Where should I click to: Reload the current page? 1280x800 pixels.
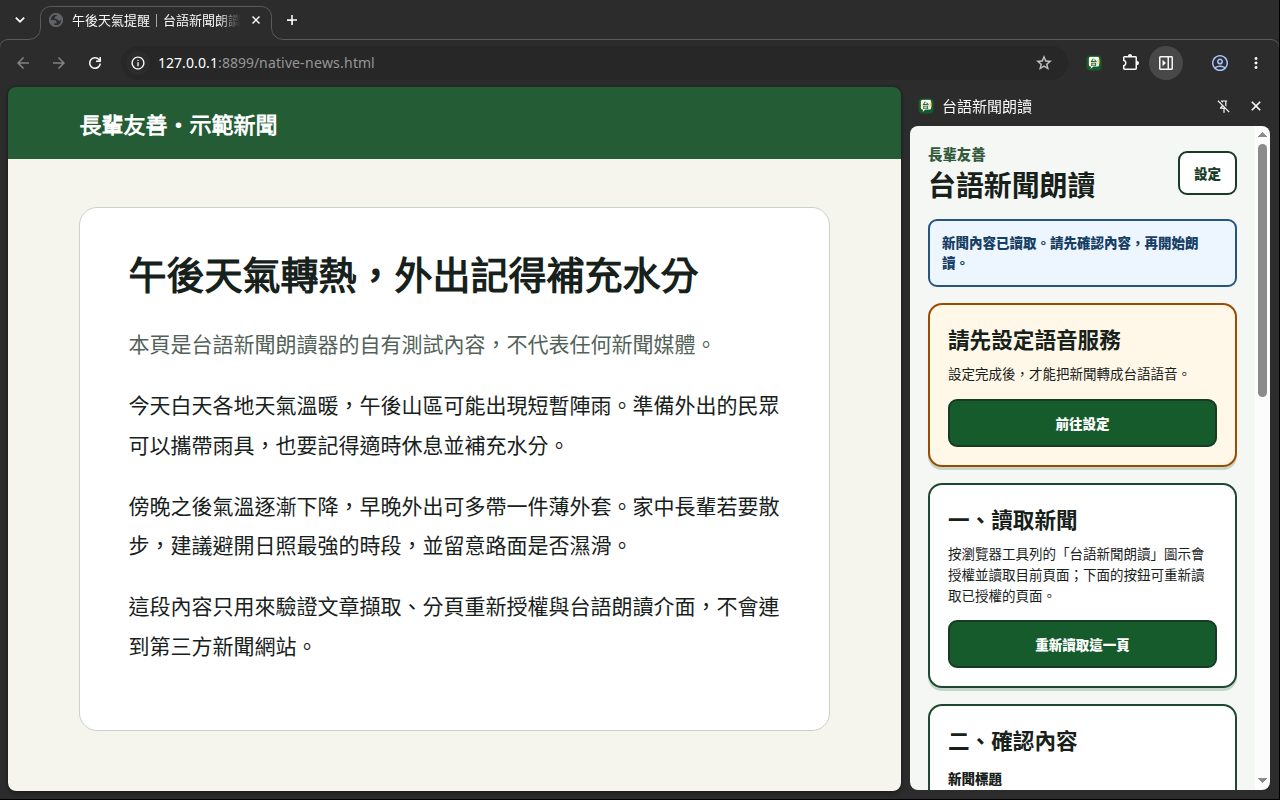tap(95, 63)
